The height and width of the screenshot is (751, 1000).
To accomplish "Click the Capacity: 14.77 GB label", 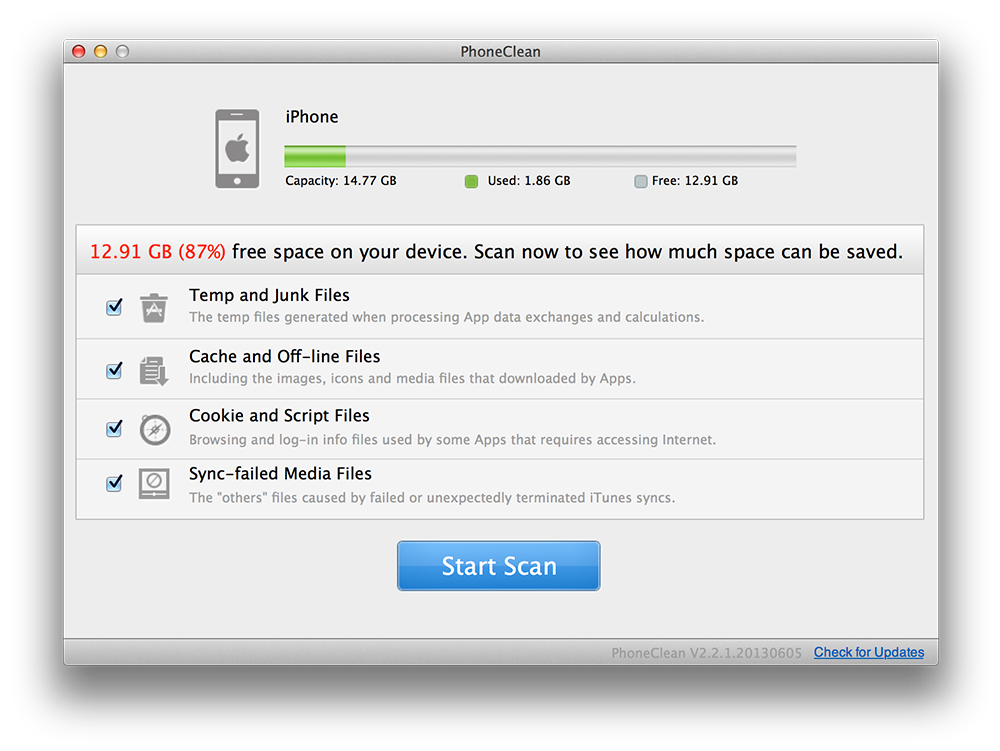I will [x=341, y=181].
